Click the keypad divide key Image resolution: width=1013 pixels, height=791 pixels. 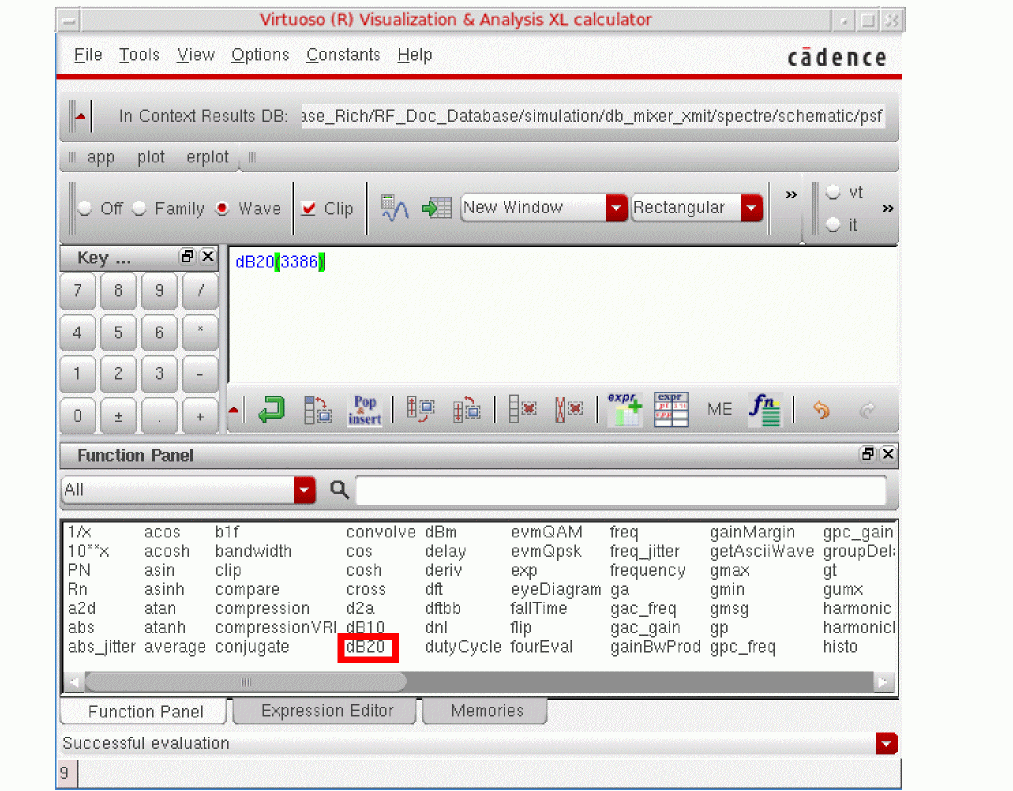click(200, 291)
